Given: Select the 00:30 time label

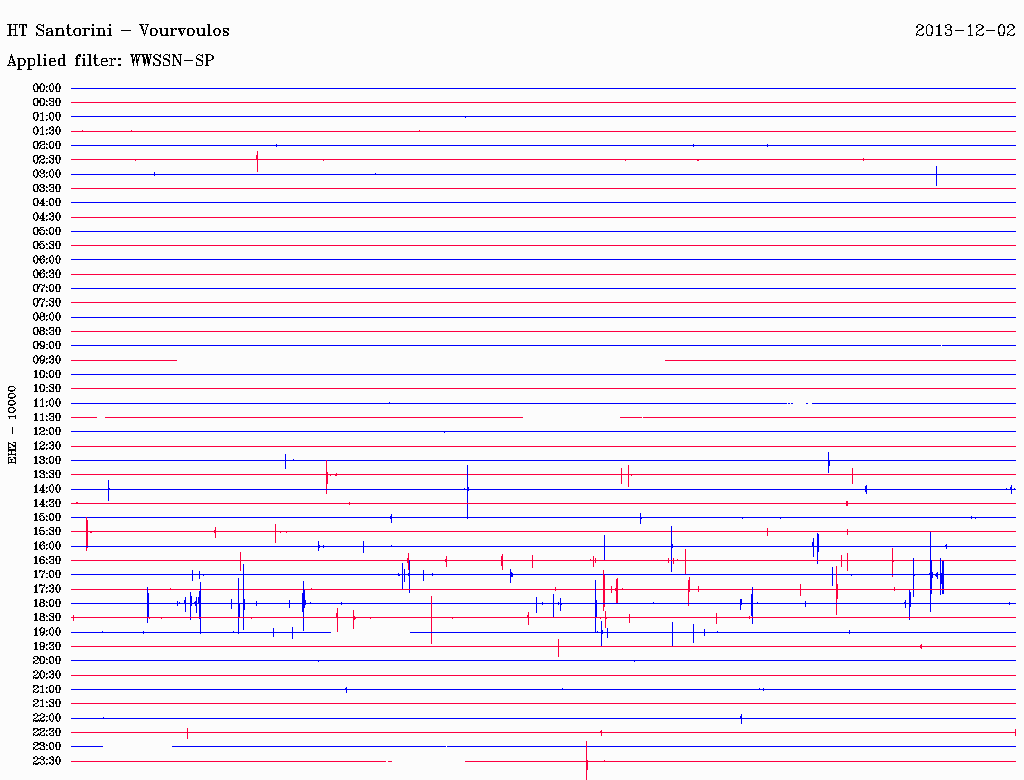Looking at the screenshot, I should [x=47, y=103].
